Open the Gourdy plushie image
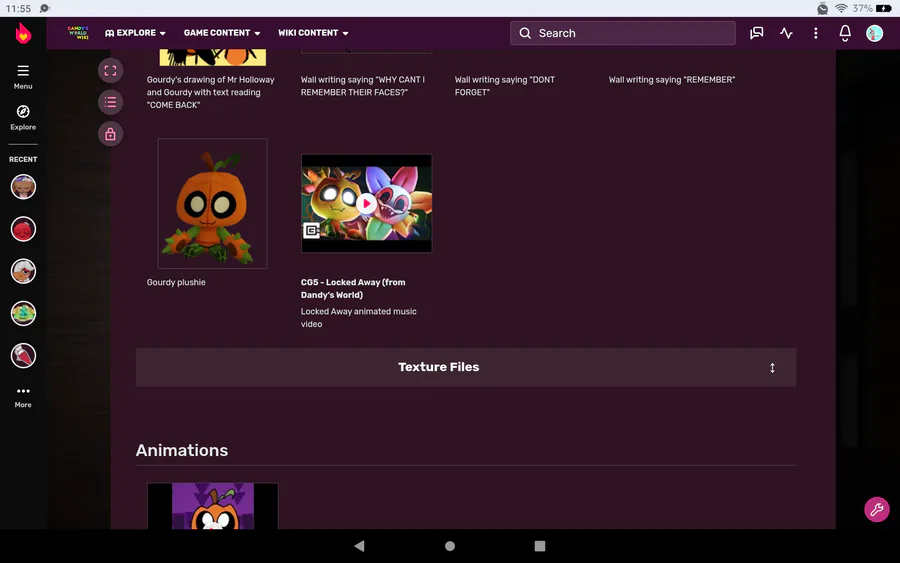900x563 pixels. pos(212,203)
